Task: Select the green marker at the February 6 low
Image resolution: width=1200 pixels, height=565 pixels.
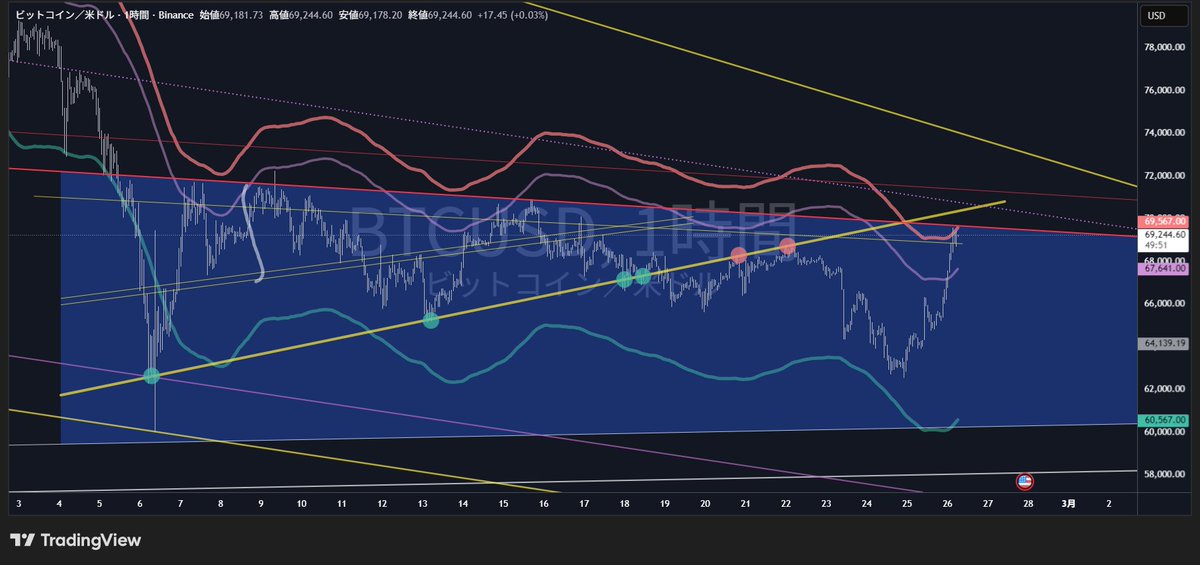Action: click(x=152, y=376)
